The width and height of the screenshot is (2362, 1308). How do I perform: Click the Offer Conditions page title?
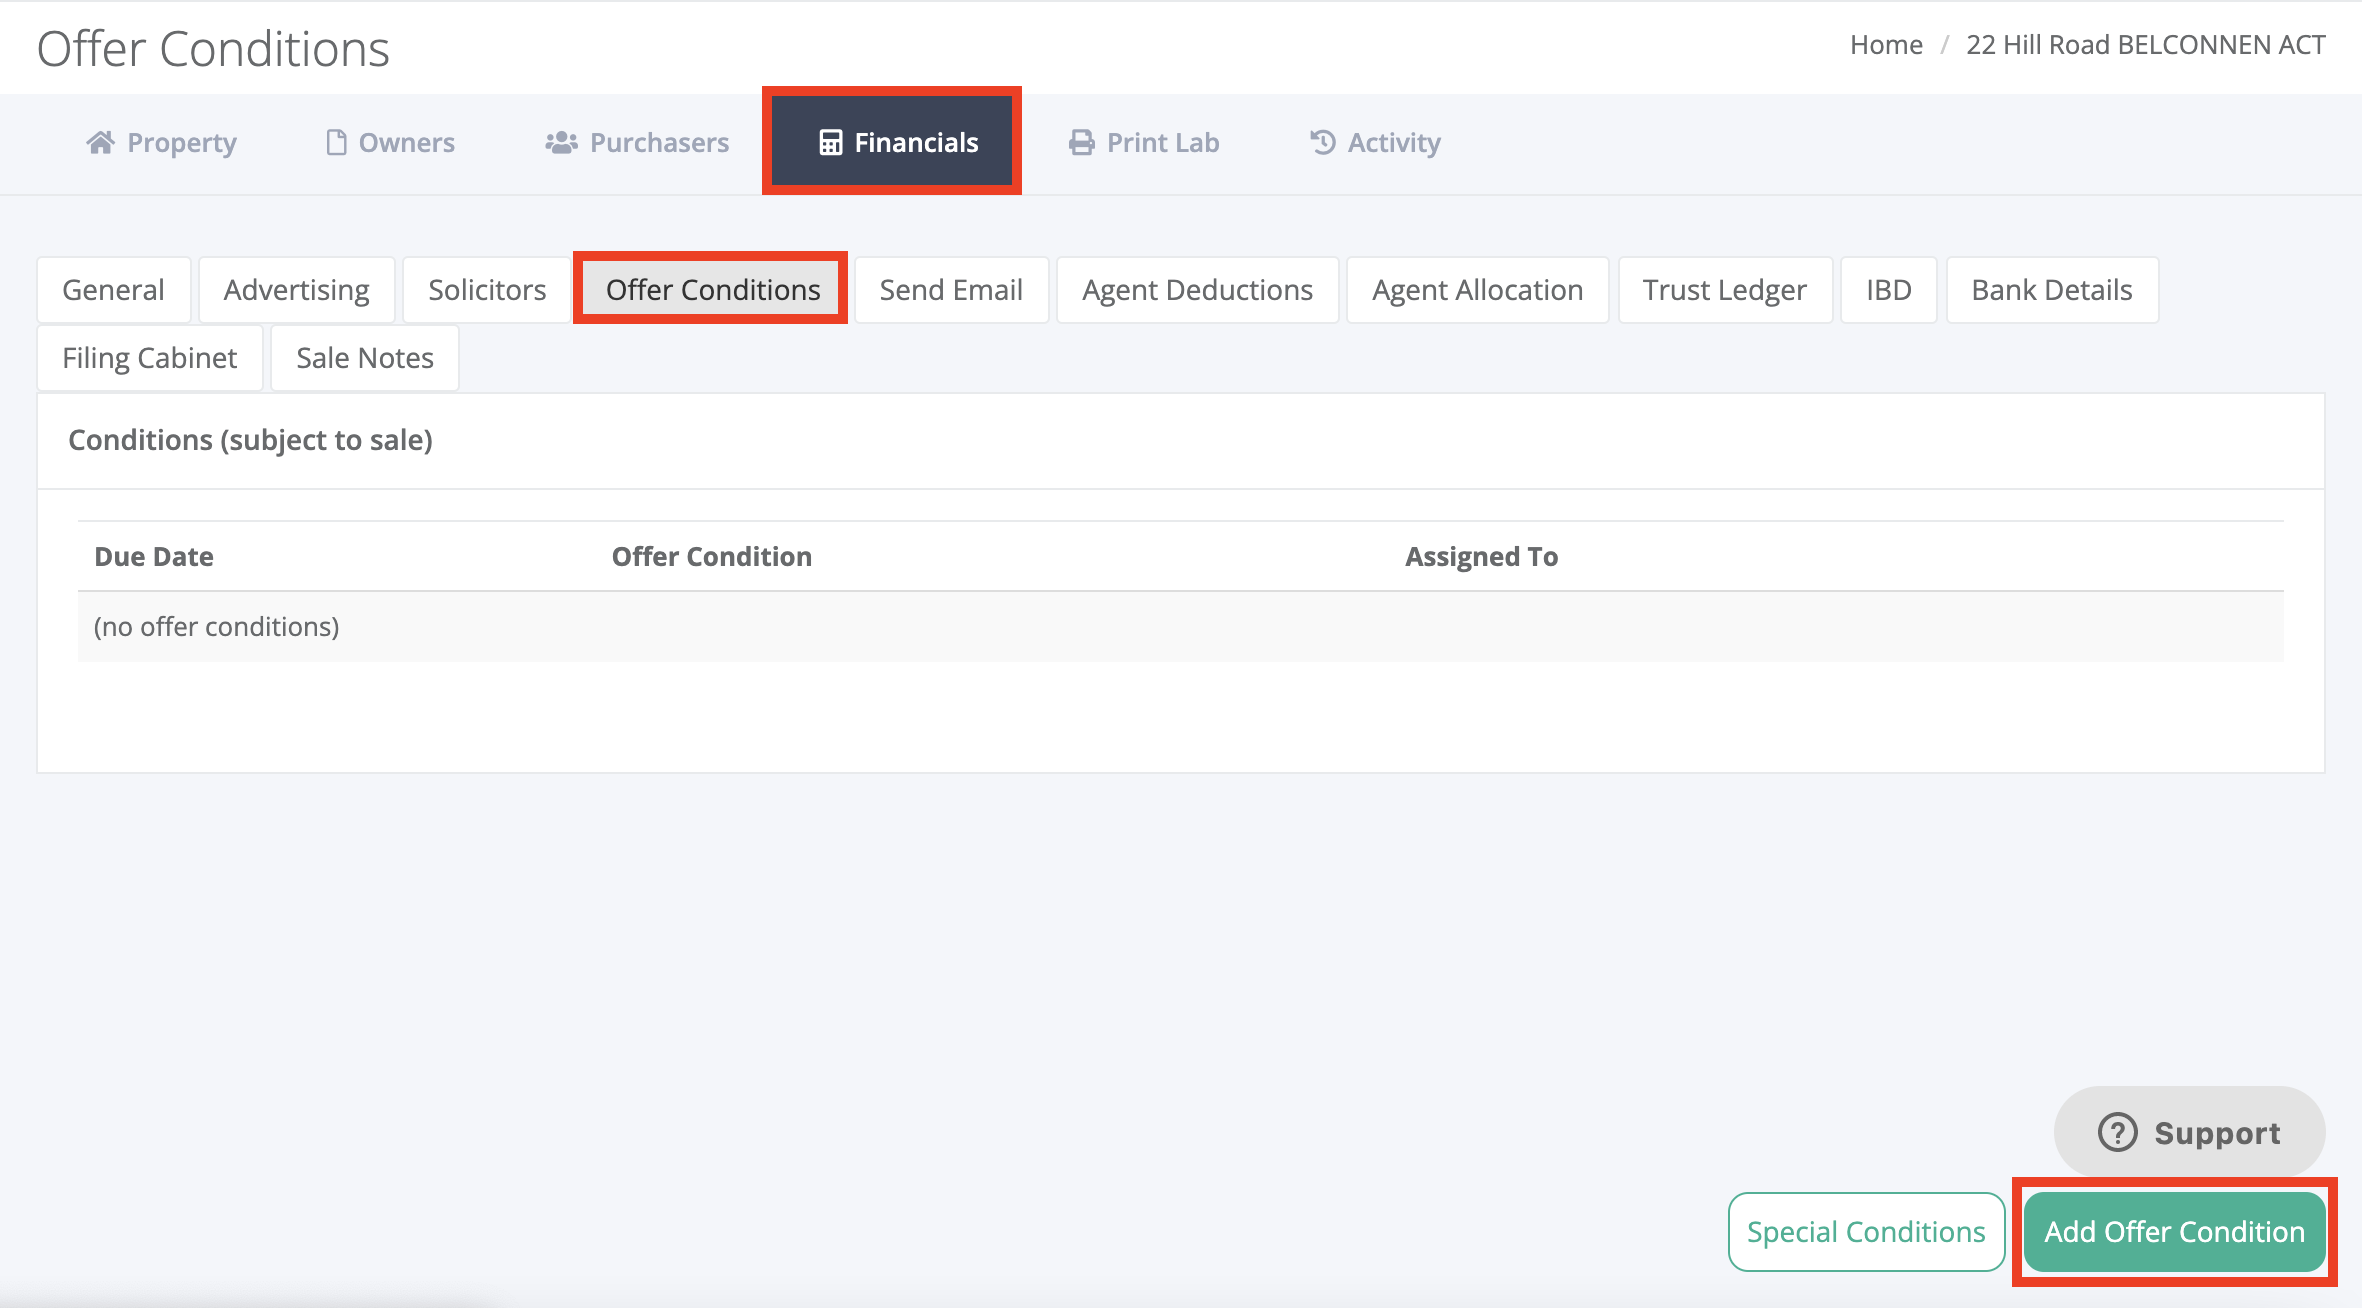(213, 49)
